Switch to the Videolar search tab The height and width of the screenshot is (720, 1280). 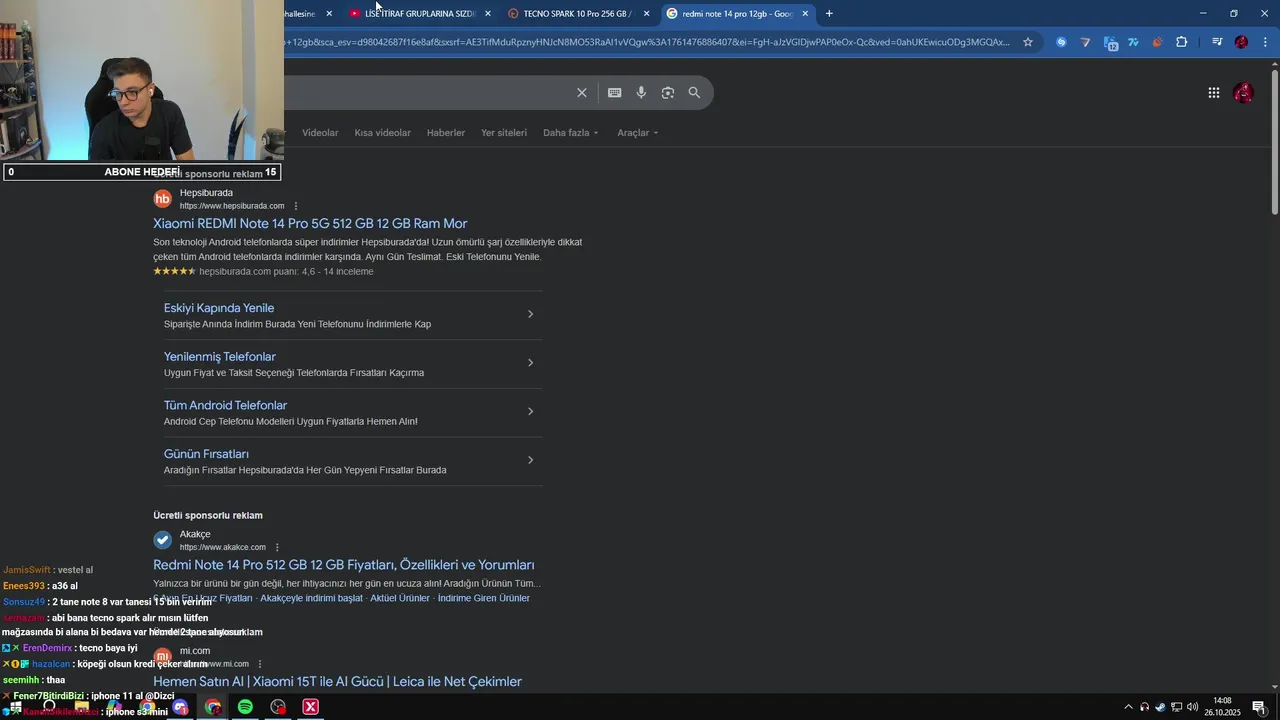point(320,133)
